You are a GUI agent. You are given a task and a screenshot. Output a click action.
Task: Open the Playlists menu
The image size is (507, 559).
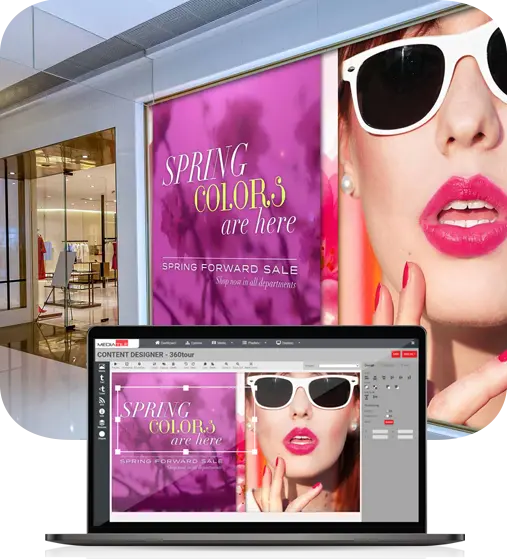251,343
